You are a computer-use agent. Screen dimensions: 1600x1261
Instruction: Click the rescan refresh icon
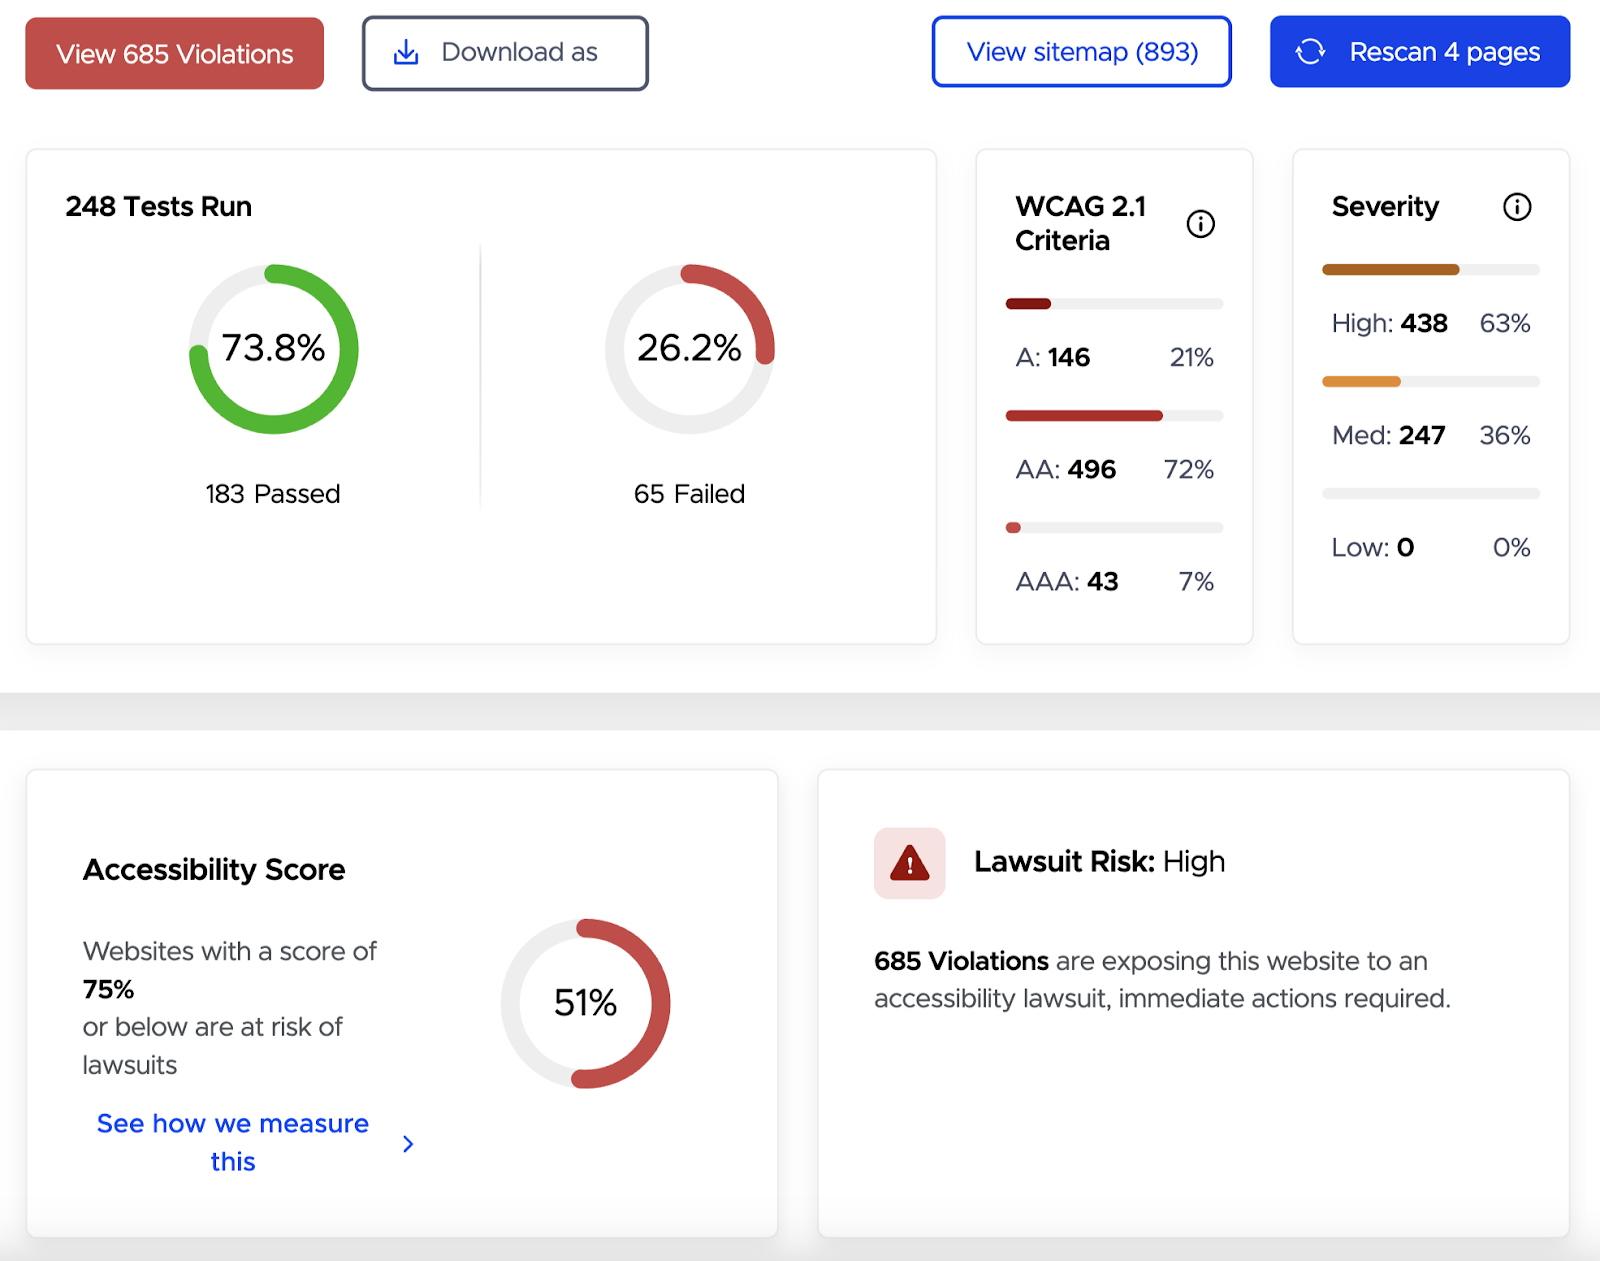pos(1310,52)
